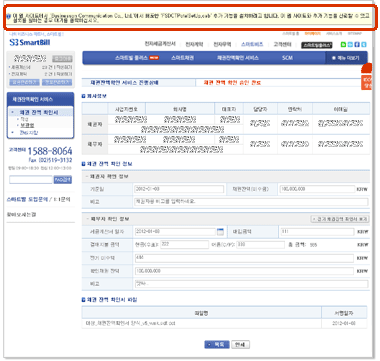Open 스마트비즈 top menu

tap(252, 44)
